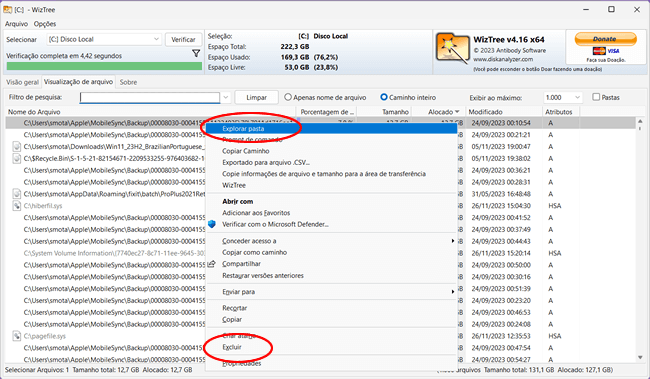Click the filter funnel icon
Viewport: 650px width, 379px height.
[x=196, y=53]
